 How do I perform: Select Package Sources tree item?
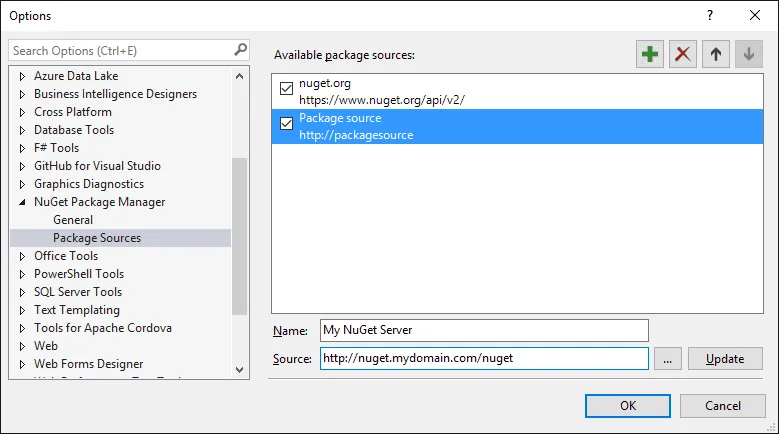(x=121, y=238)
